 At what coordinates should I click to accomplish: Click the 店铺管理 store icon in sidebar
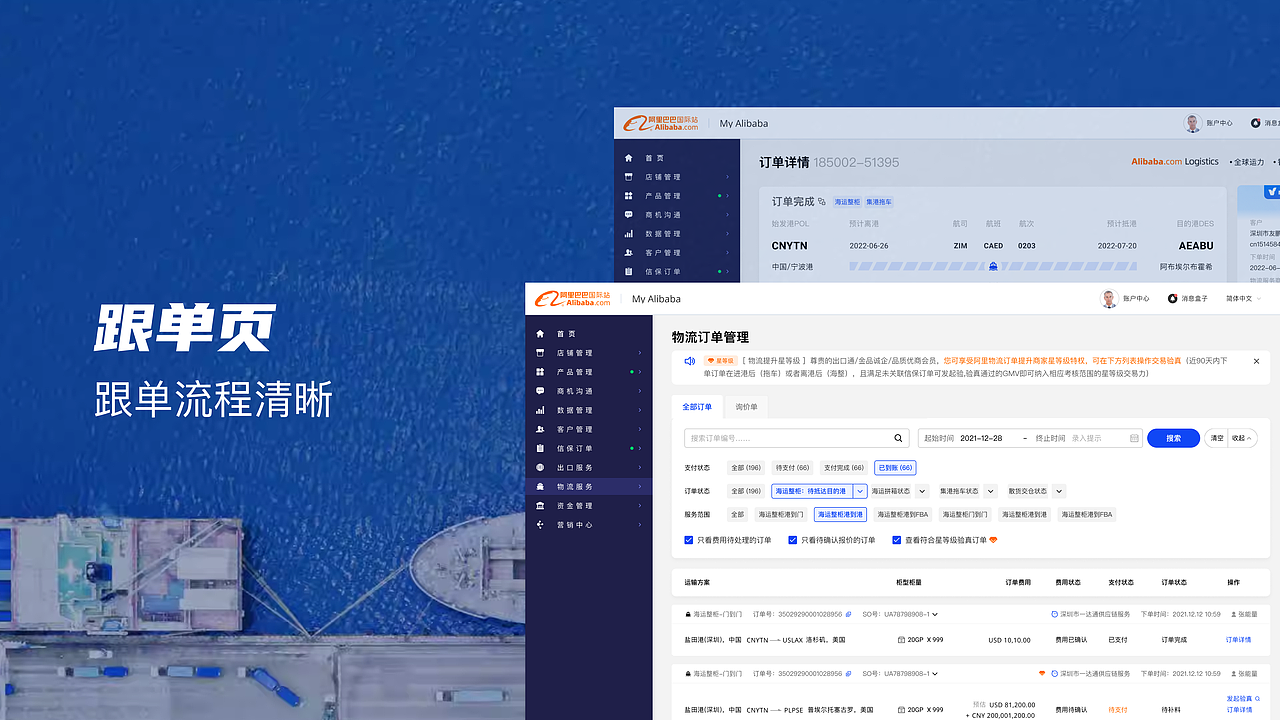540,353
